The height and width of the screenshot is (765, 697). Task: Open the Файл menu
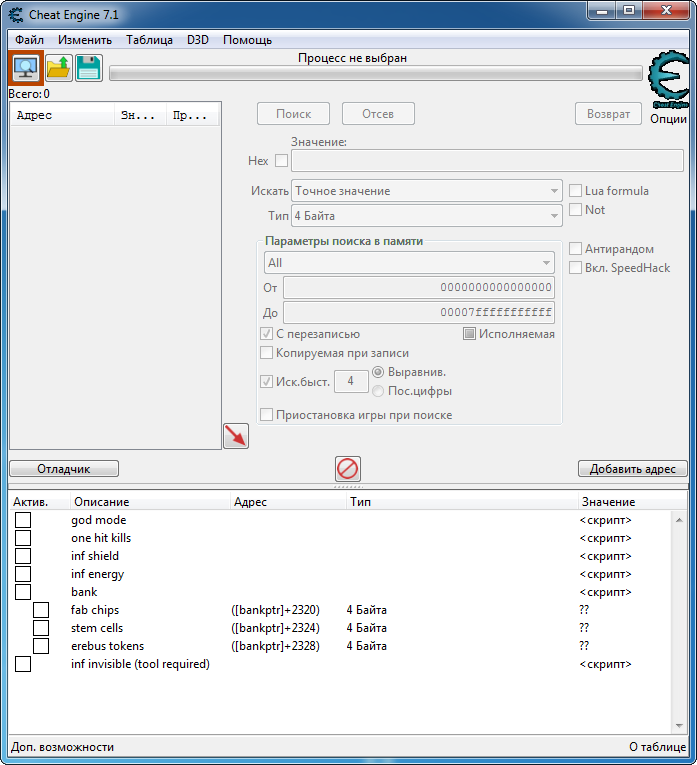(29, 40)
